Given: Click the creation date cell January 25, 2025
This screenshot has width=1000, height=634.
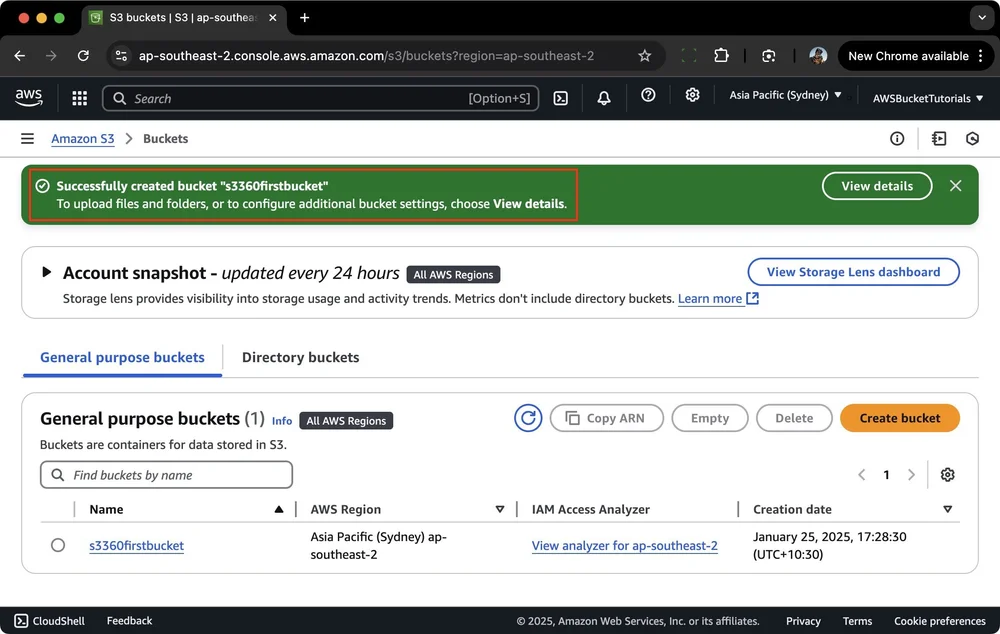Looking at the screenshot, I should coord(829,545).
